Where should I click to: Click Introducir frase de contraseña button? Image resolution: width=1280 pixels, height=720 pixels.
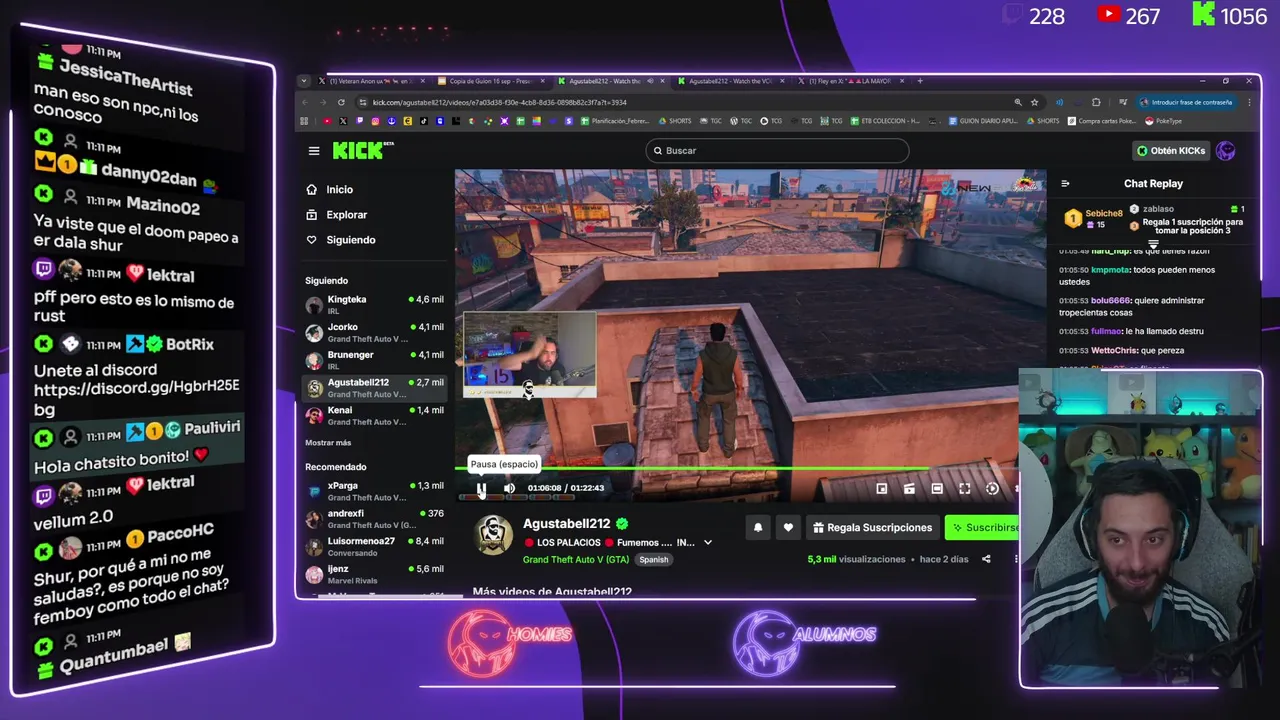click(x=1186, y=102)
